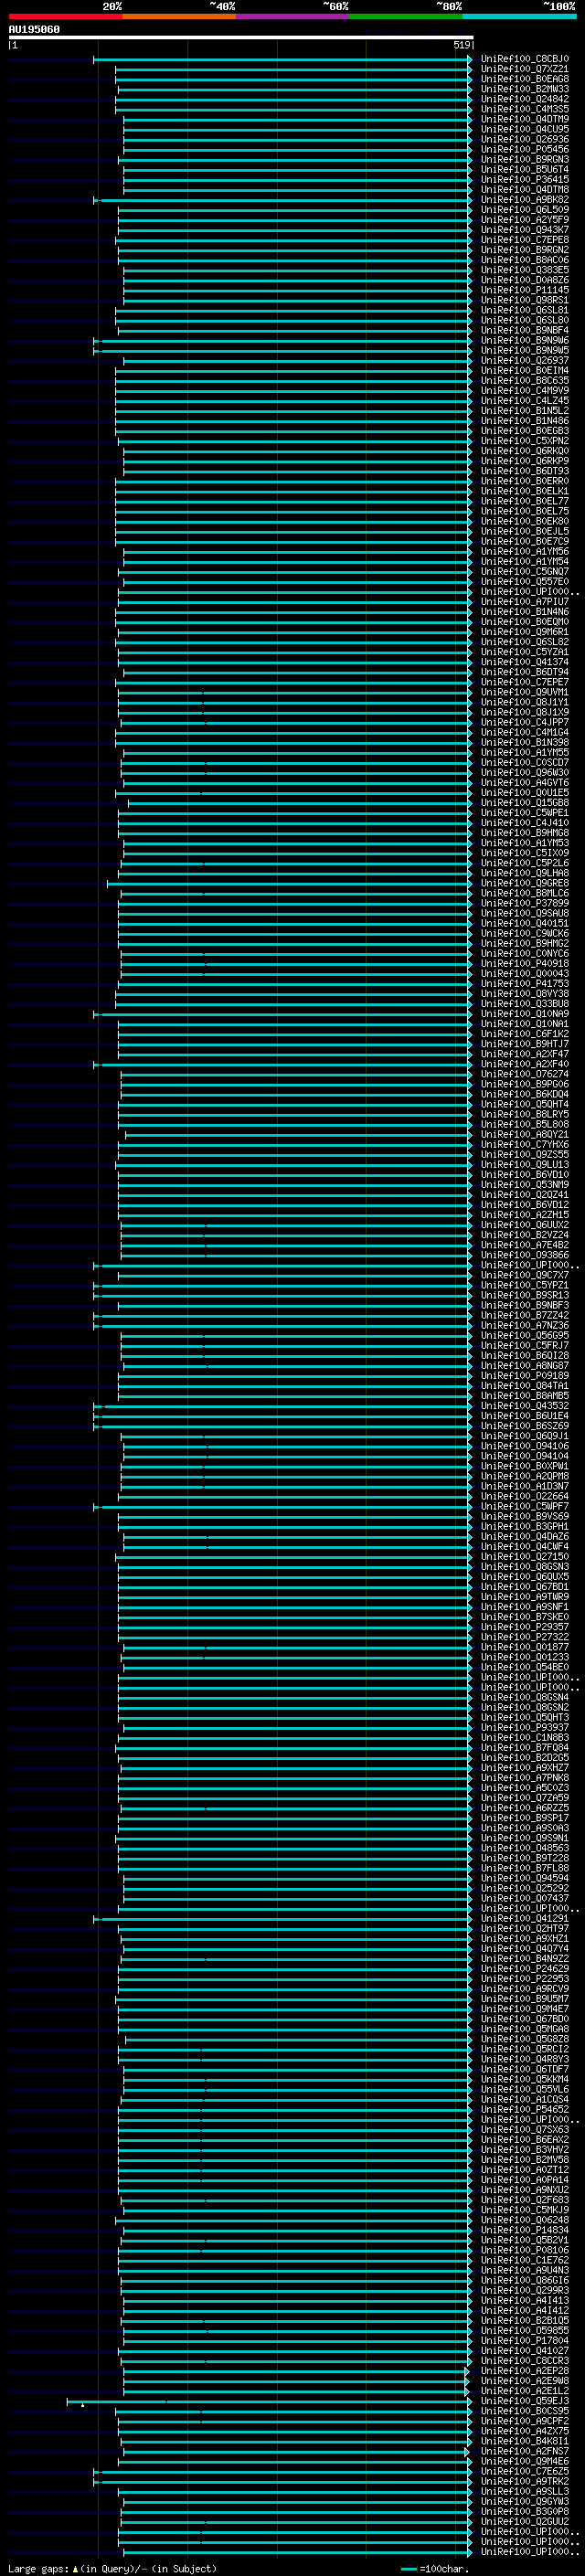Select the UniRef100_Q383E5 label
Viewport: 585px width, 2576px height.
pos(525,270)
